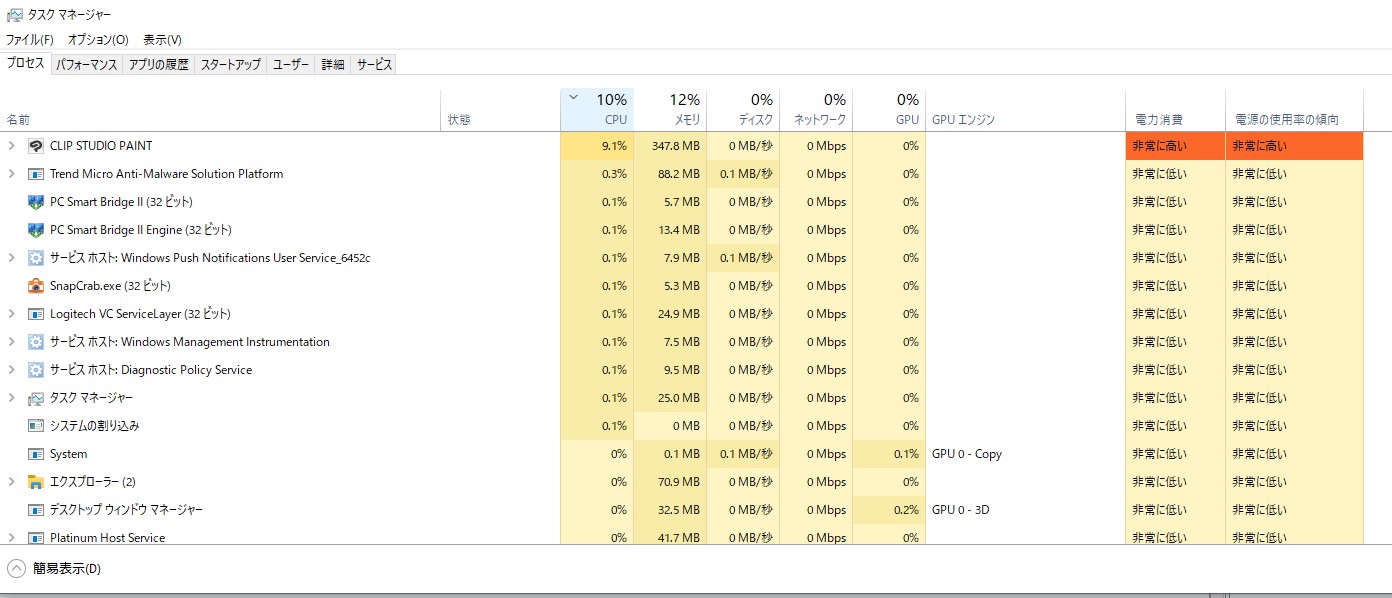Click the Windows Push Notifications service gear icon

tap(36, 258)
